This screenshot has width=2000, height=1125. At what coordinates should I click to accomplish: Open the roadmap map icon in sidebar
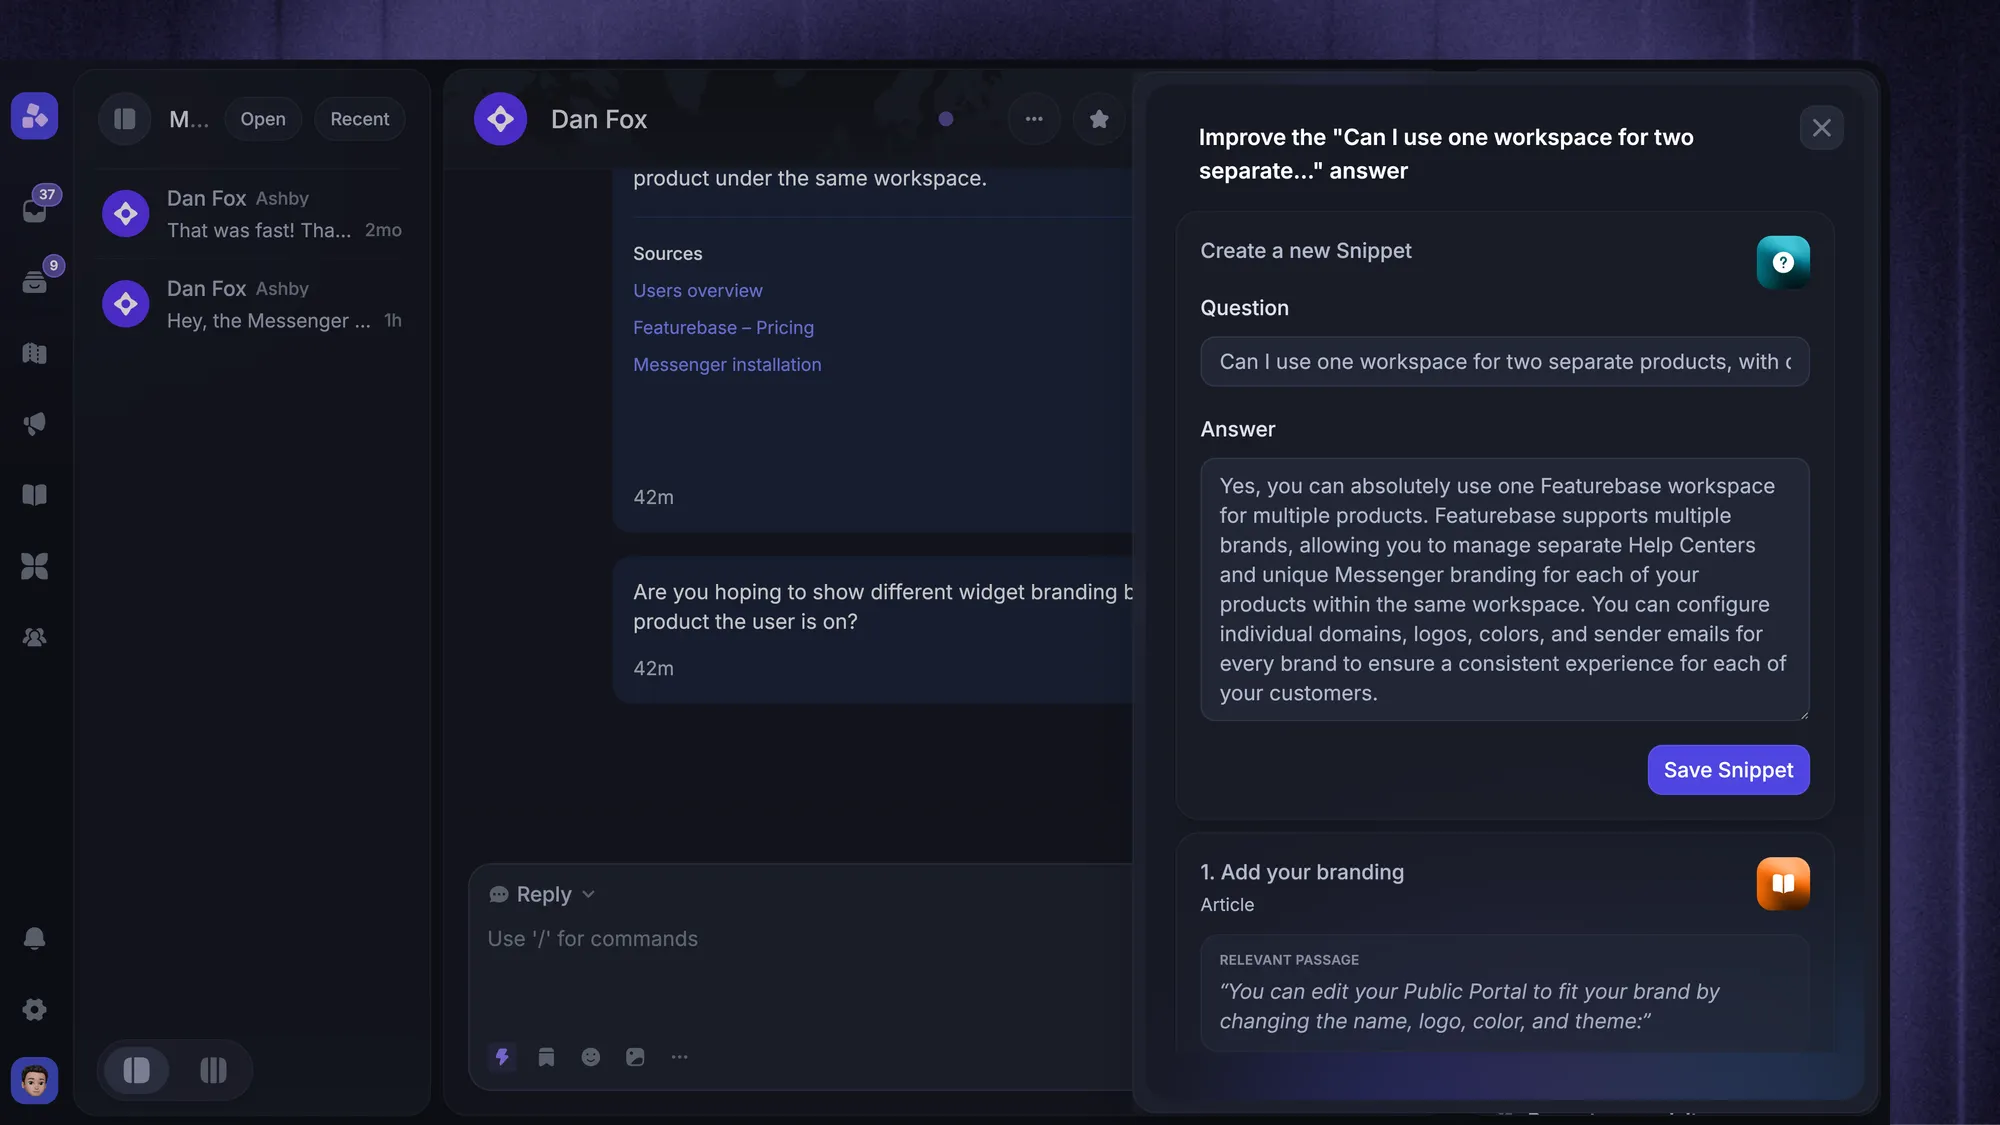35,353
